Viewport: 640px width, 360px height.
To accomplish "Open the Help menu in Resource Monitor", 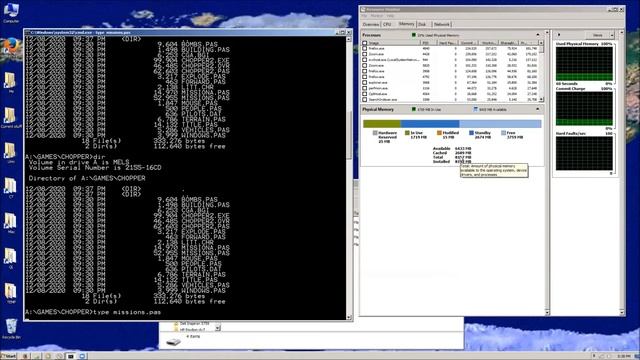I will pyautogui.click(x=390, y=16).
